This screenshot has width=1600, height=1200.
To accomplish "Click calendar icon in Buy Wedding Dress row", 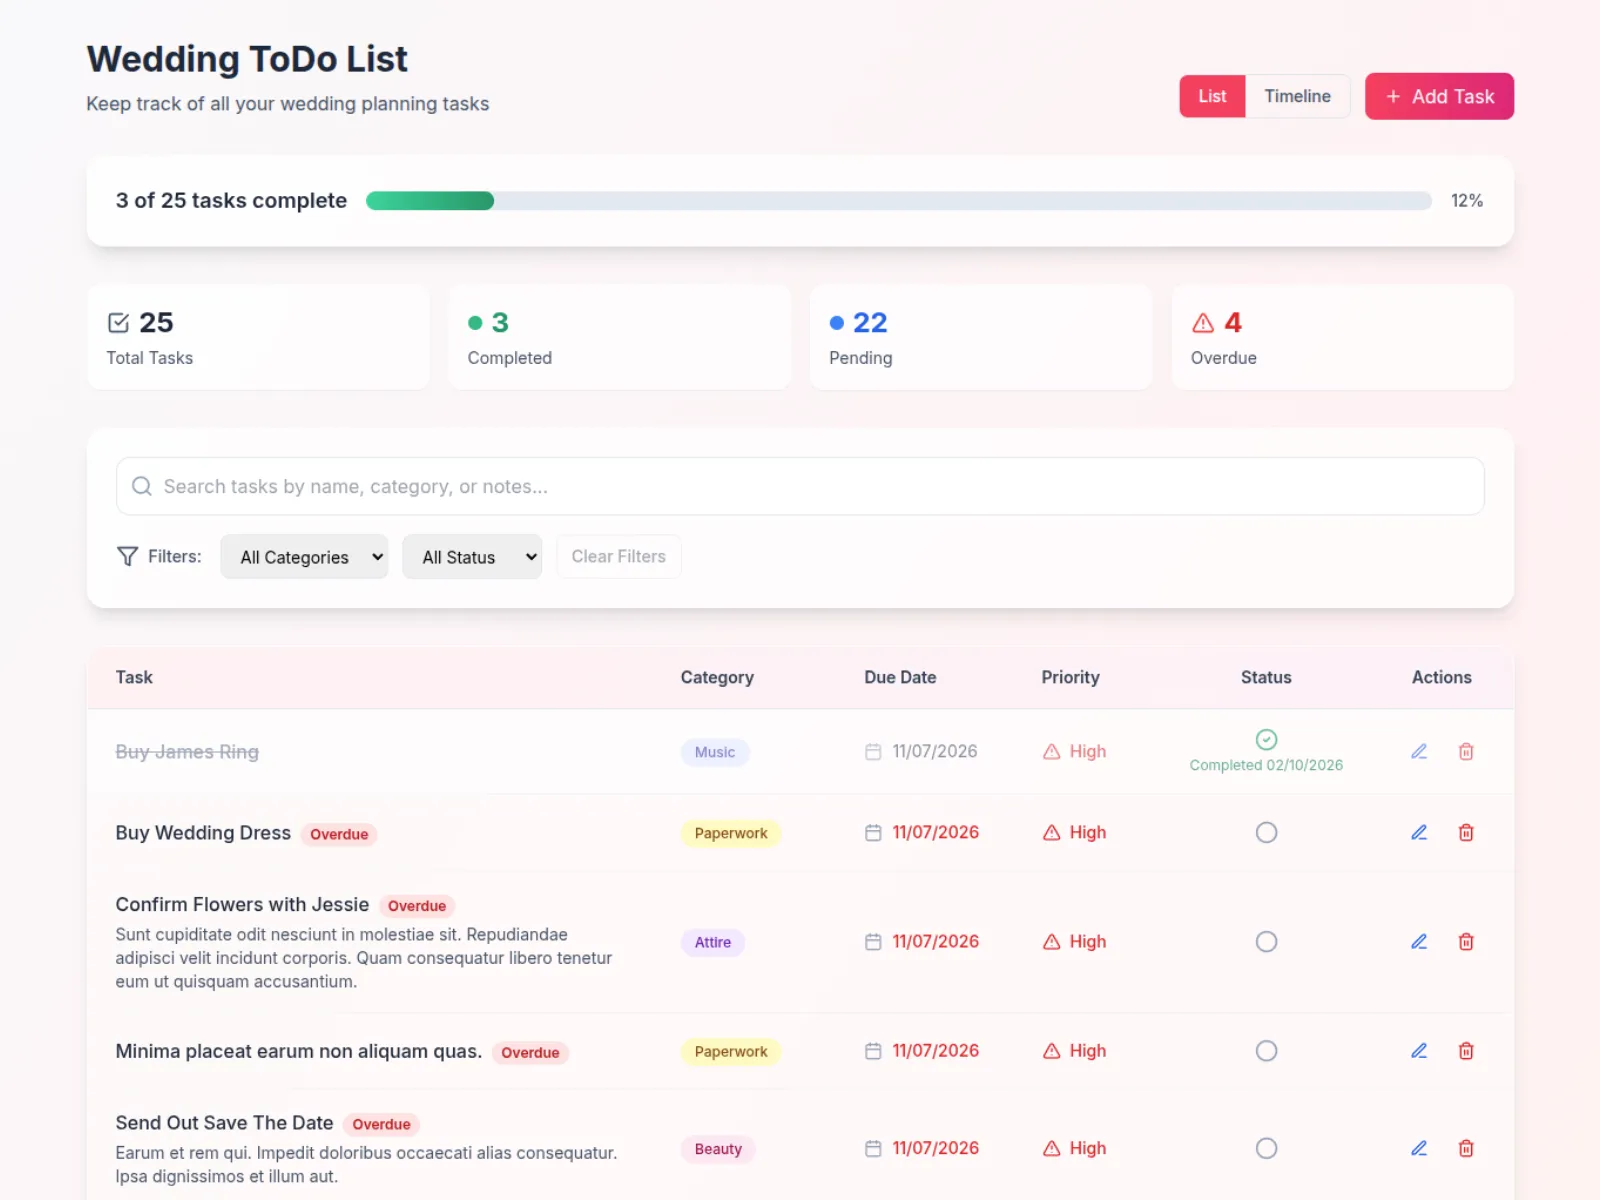I will coord(873,832).
